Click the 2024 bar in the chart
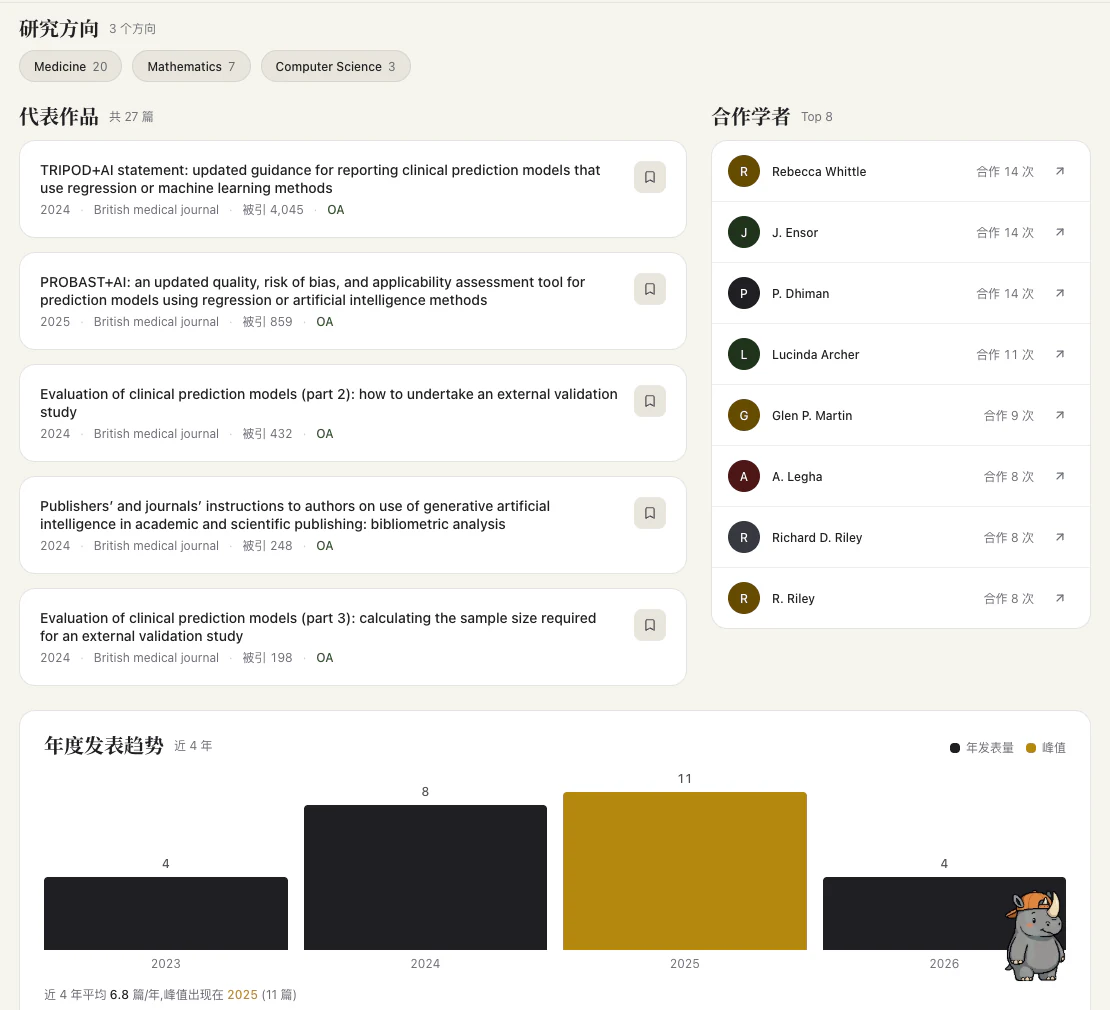Viewport: 1110px width, 1010px height. pos(425,877)
